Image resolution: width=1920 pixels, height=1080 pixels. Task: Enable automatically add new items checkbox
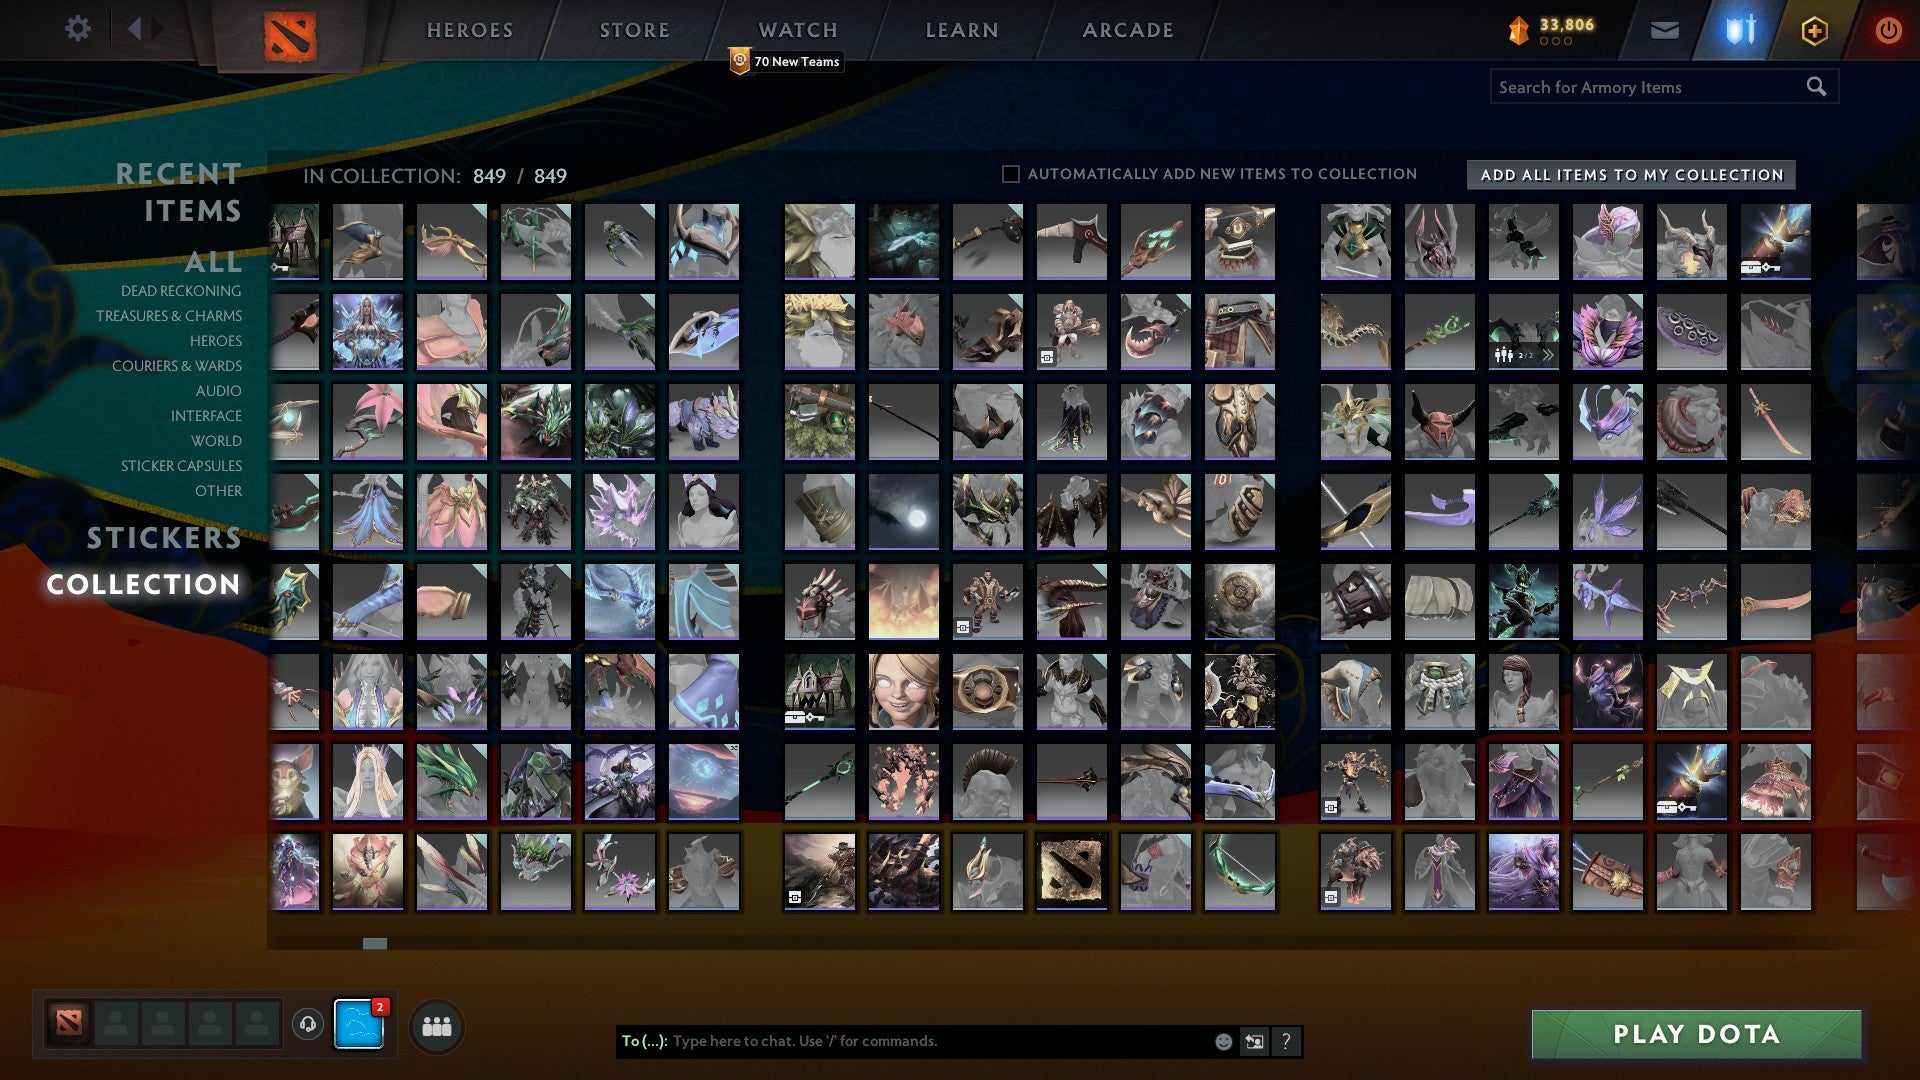[1011, 174]
